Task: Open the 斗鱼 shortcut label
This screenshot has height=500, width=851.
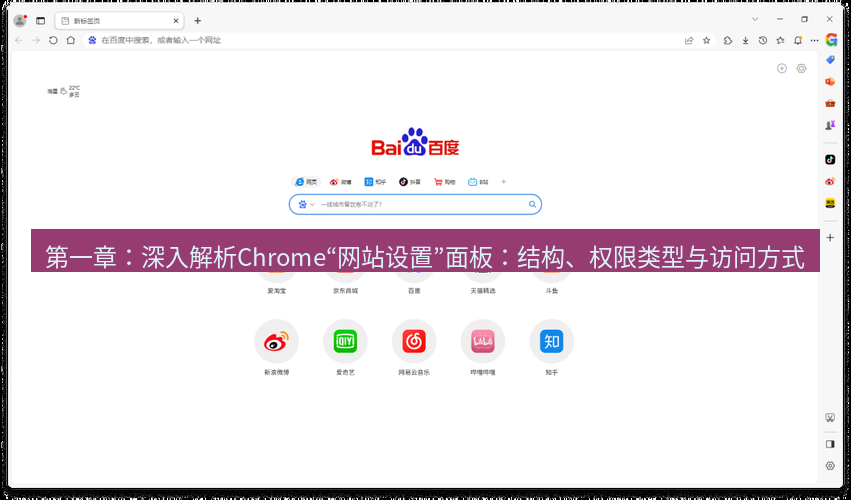Action: coord(551,291)
